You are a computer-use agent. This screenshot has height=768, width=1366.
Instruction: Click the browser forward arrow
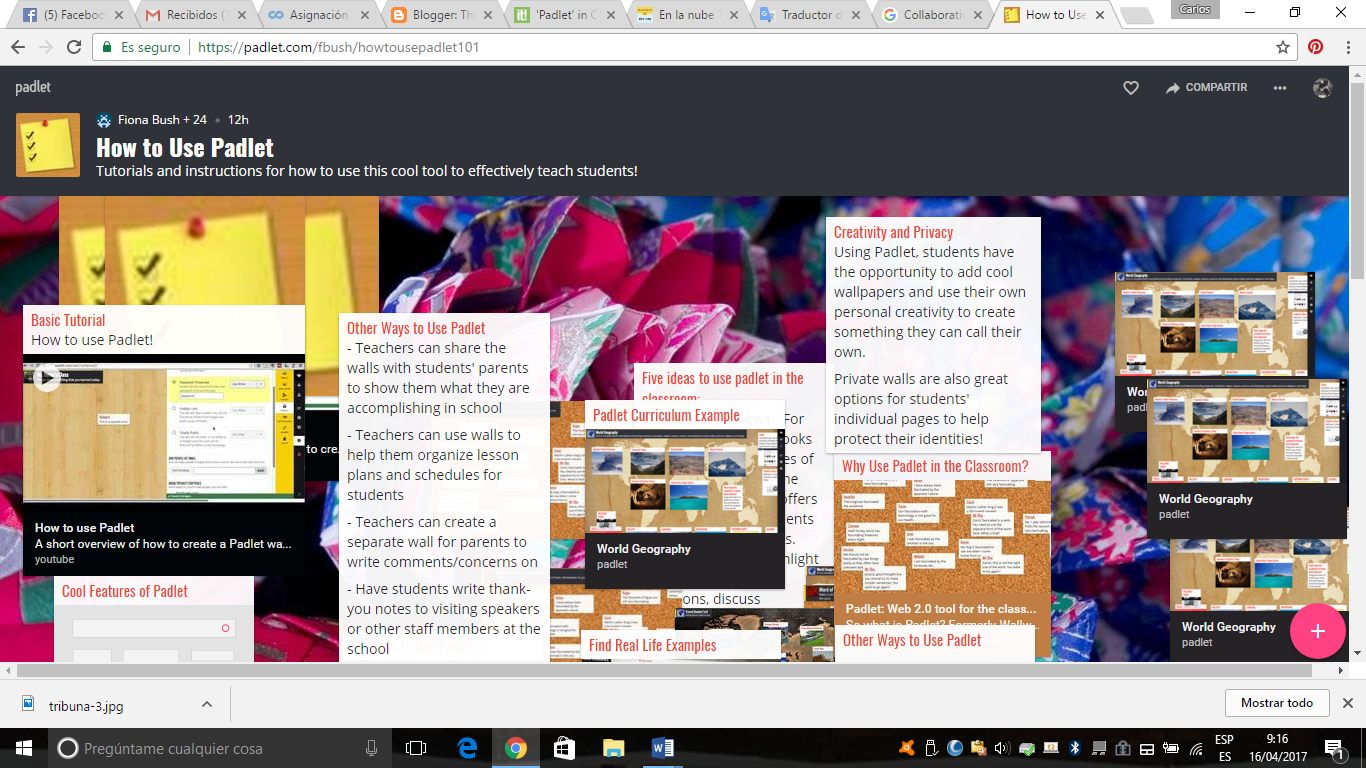[46, 47]
